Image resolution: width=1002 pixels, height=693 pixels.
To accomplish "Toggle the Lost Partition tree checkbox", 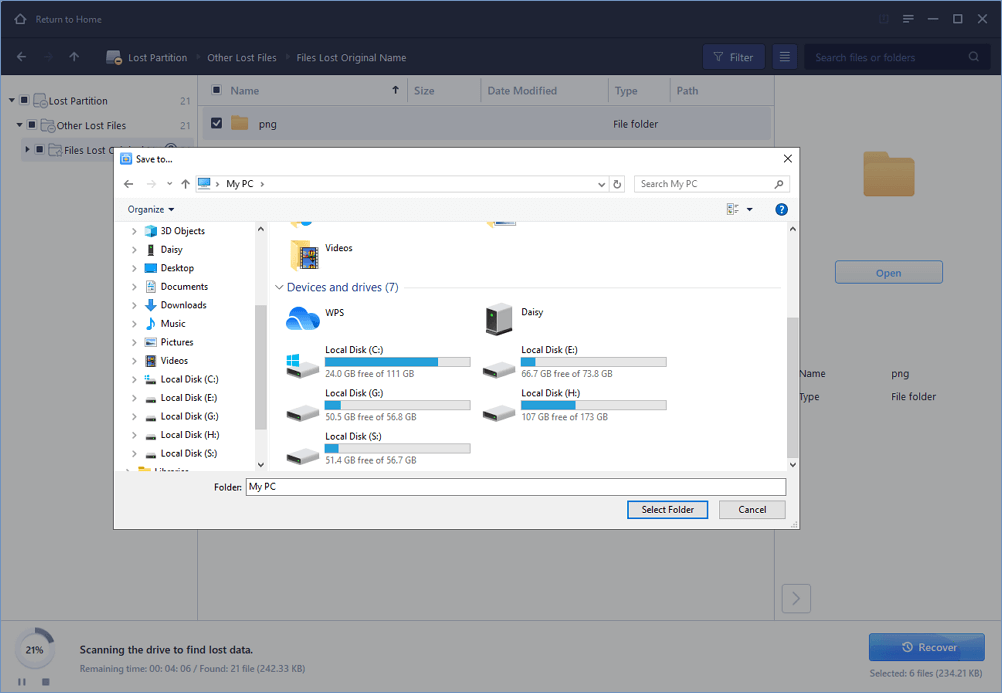I will point(24,101).
